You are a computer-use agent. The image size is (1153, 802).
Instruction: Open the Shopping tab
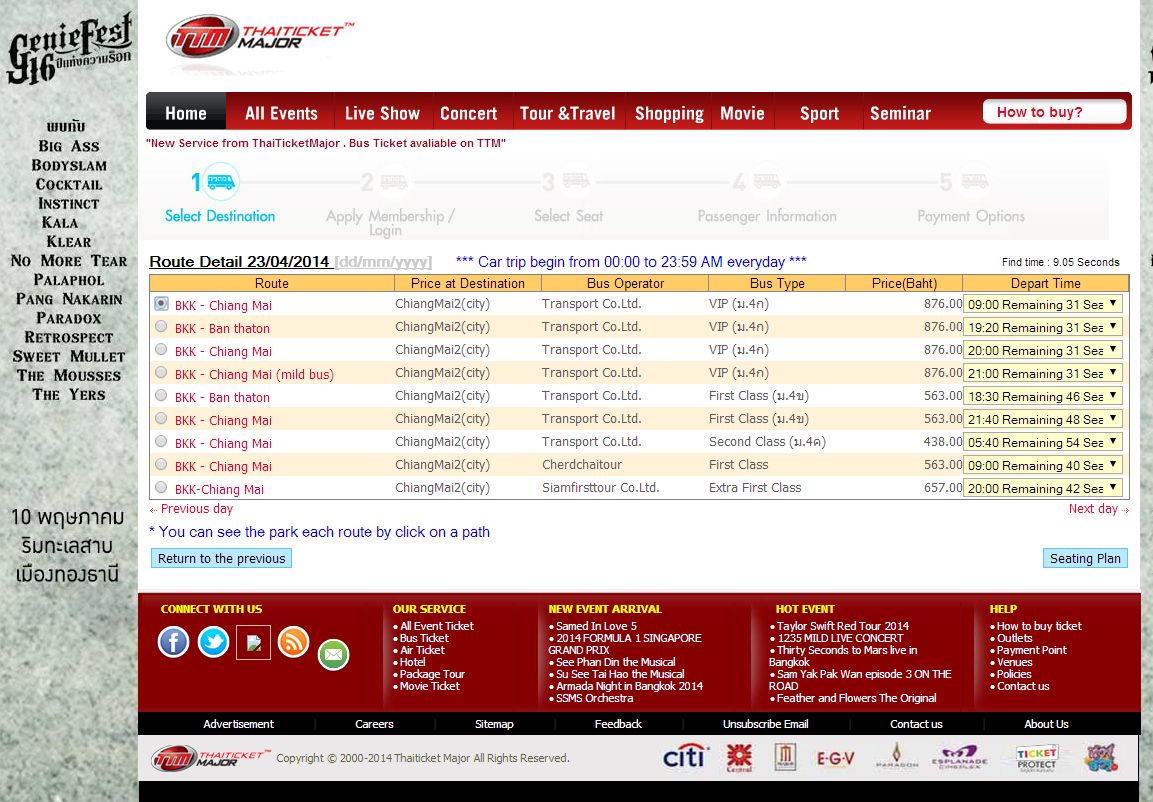pos(669,113)
